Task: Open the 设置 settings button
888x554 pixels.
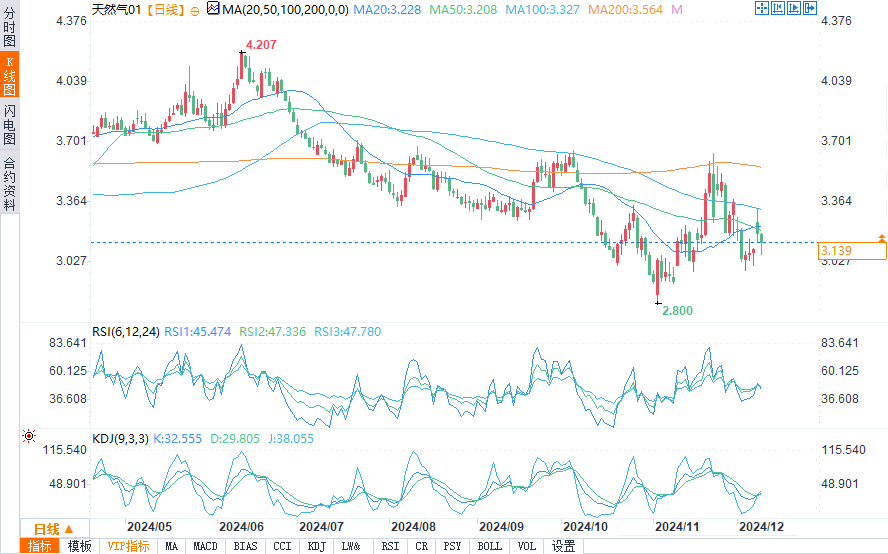Action: click(x=563, y=546)
